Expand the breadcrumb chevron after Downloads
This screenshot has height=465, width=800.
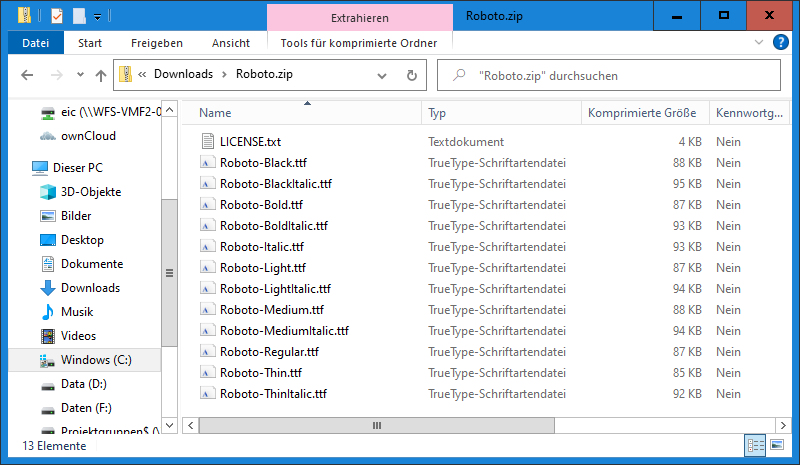[x=224, y=75]
